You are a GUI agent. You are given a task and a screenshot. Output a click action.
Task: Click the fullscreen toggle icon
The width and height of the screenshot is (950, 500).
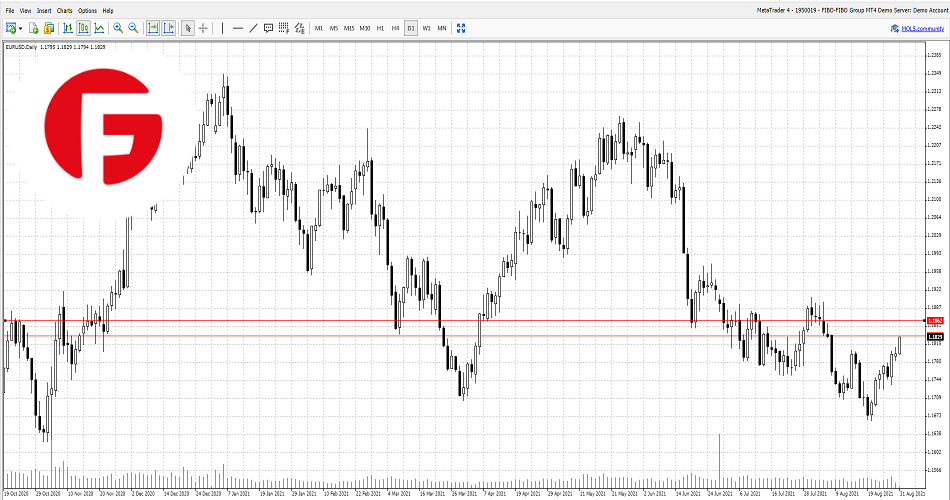(461, 28)
